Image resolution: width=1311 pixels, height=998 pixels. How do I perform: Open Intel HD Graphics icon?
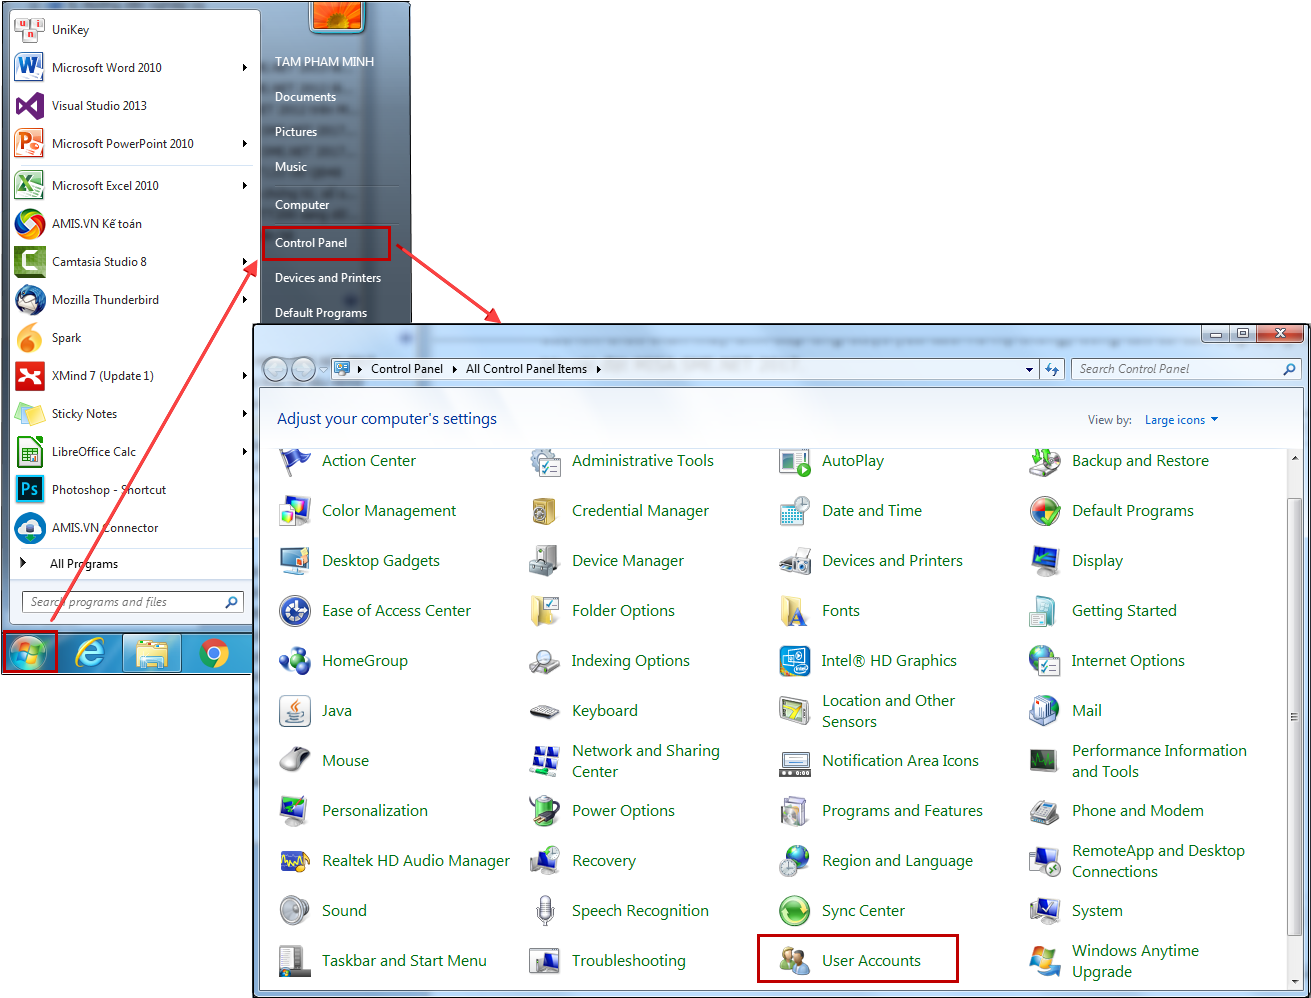794,661
